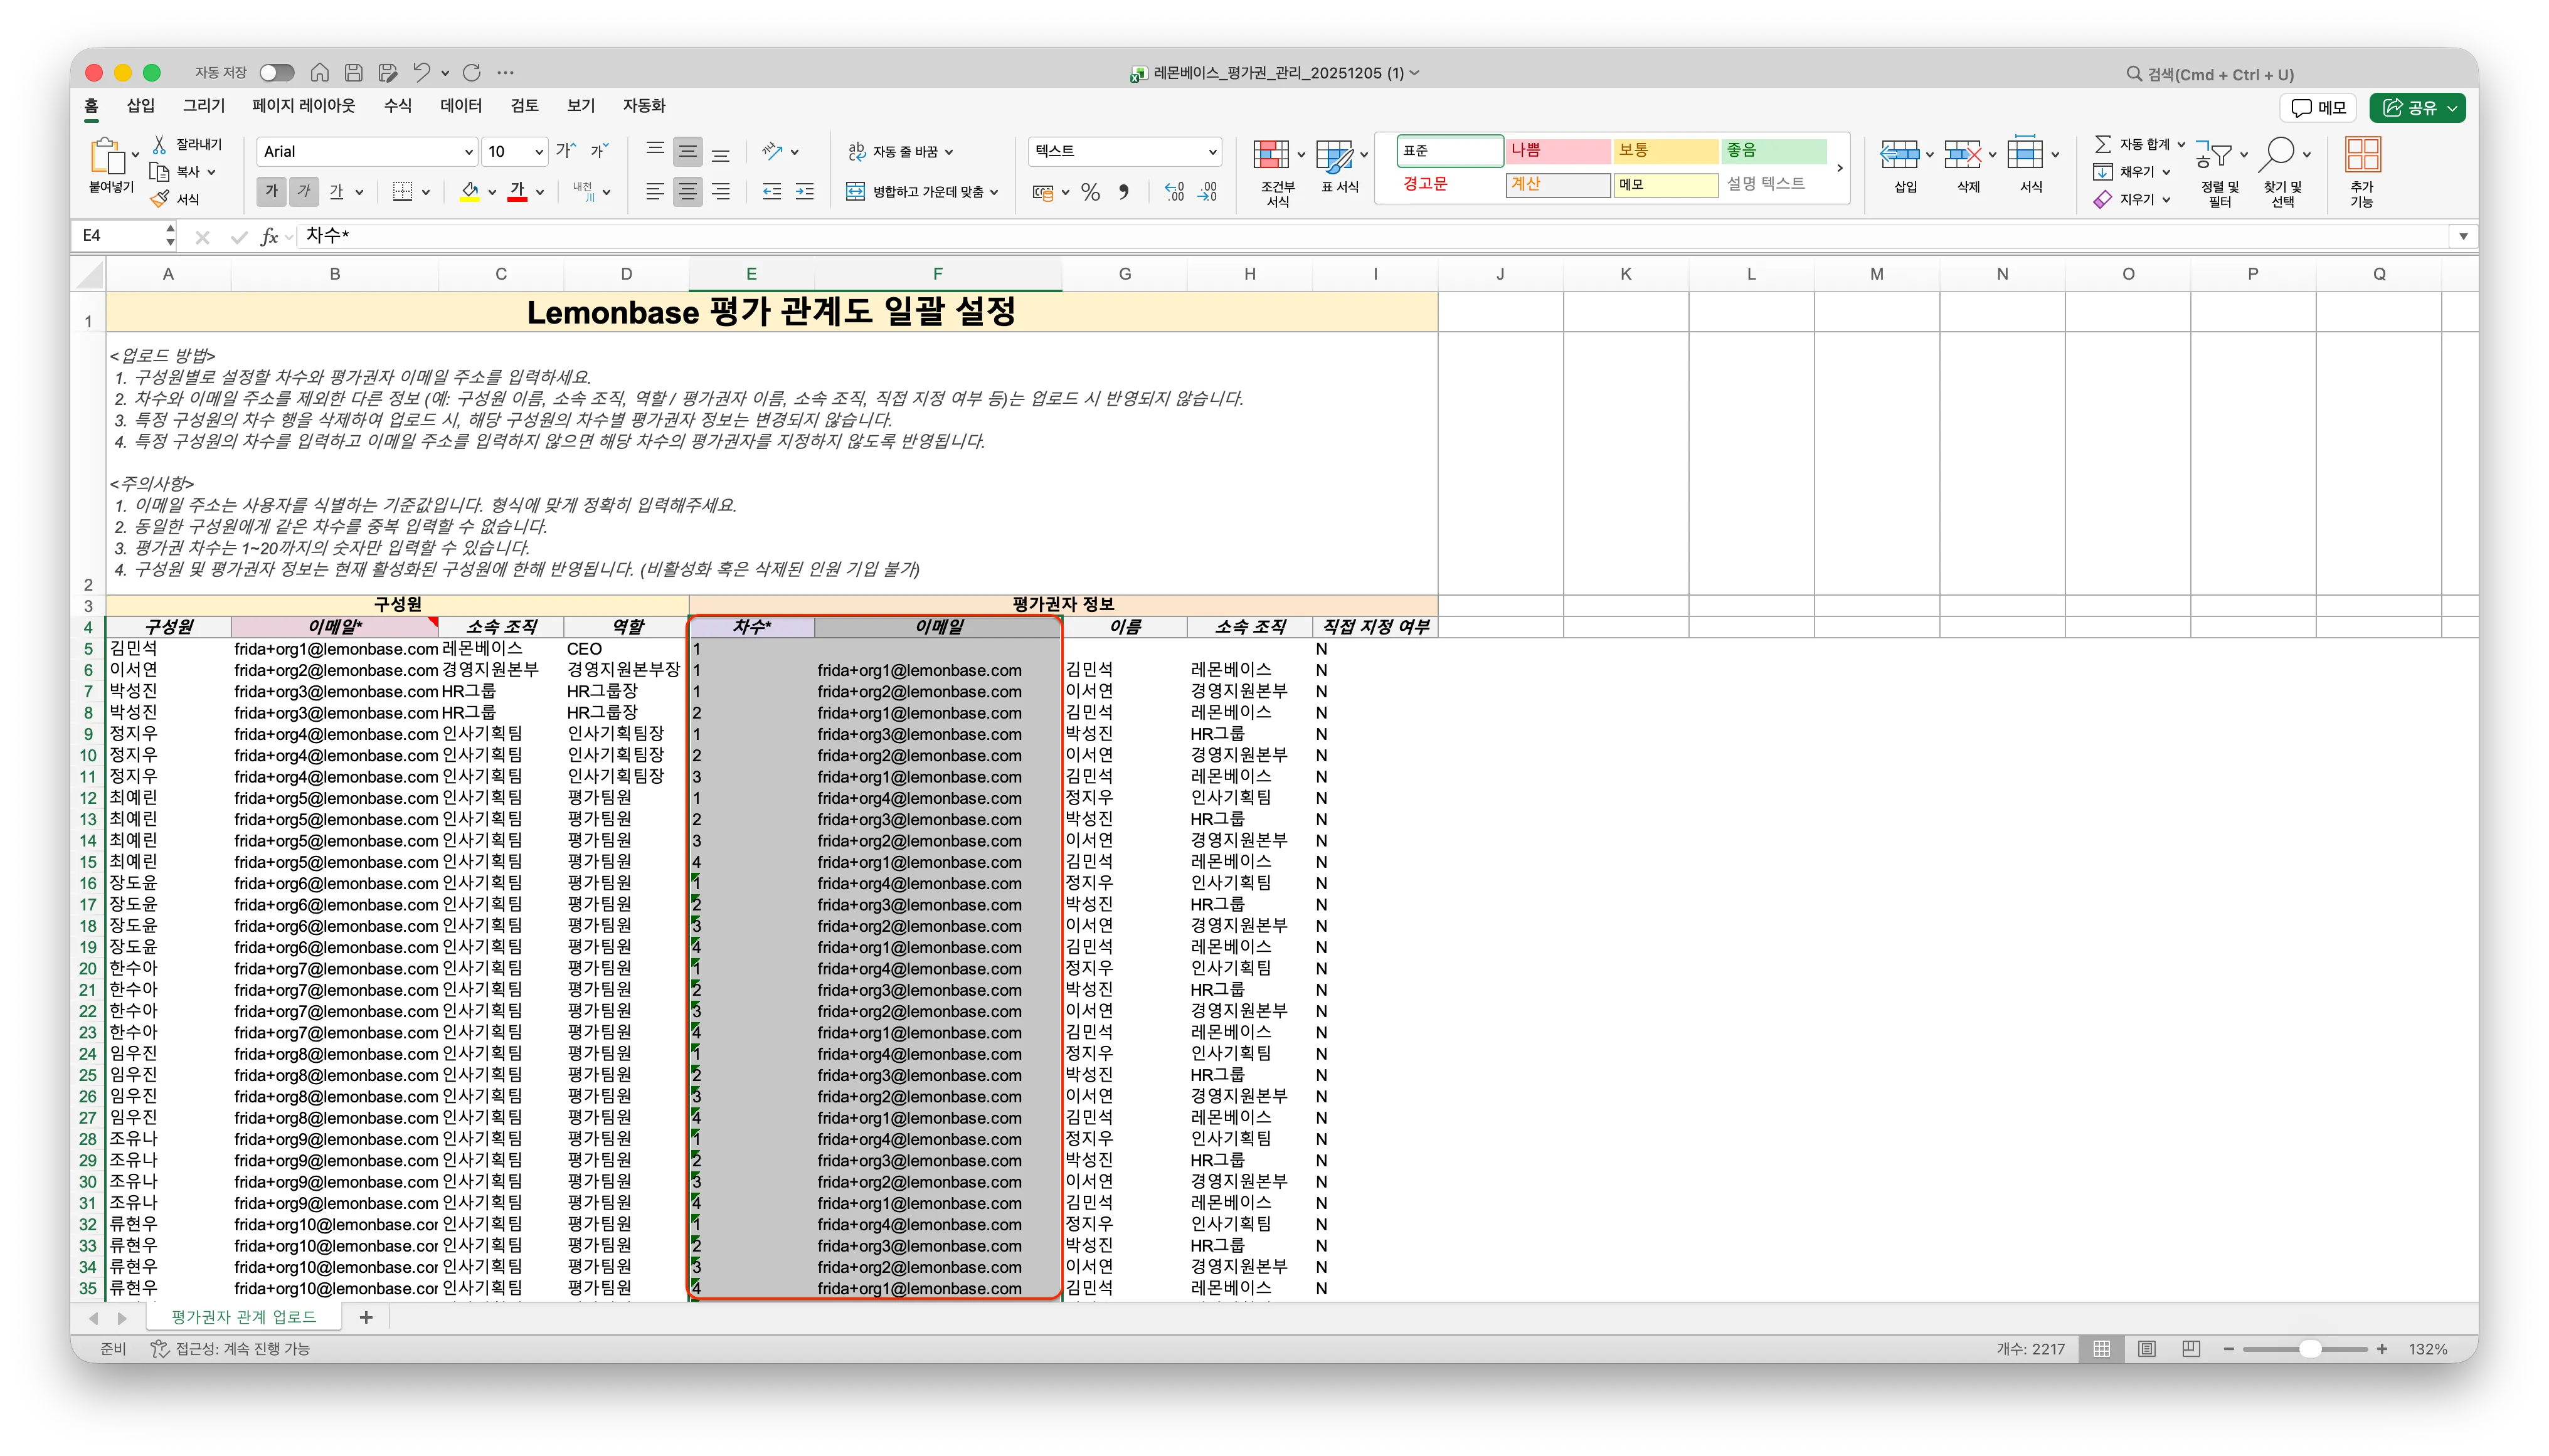The height and width of the screenshot is (1456, 2549).
Task: Click the decrease decimal icon
Action: point(1208,192)
